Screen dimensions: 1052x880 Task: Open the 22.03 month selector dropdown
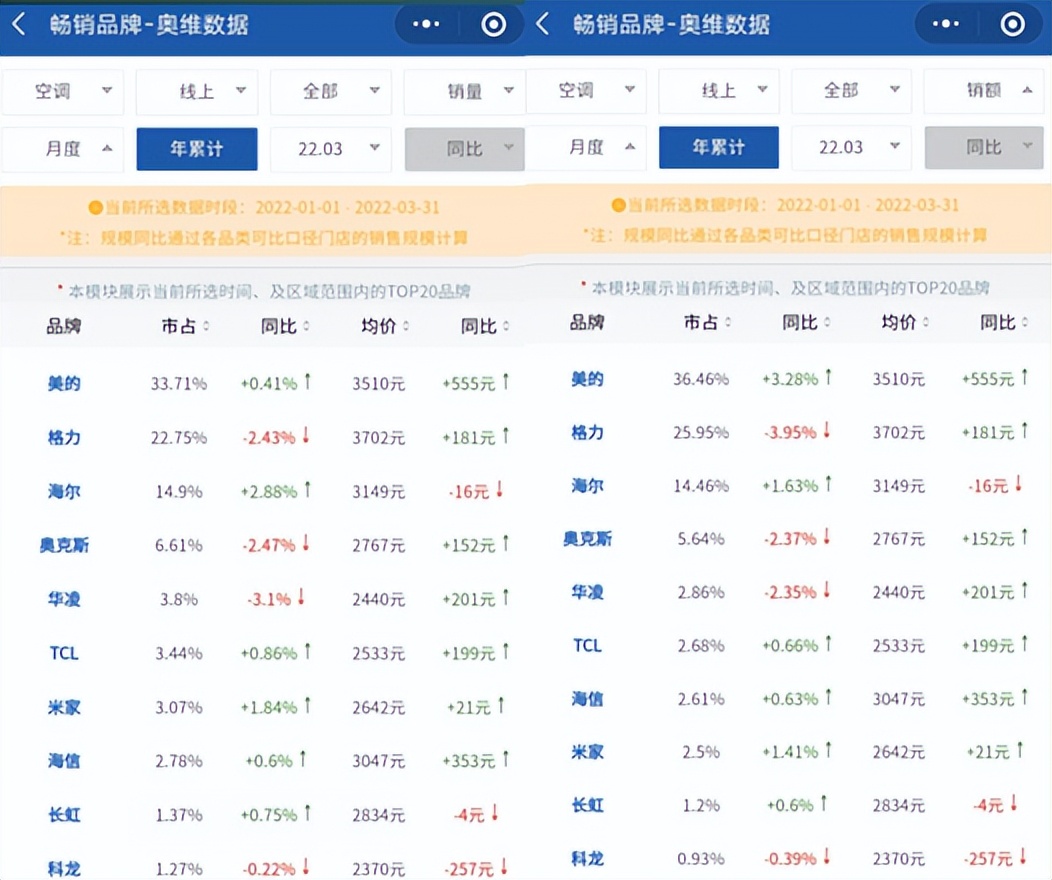coord(330,147)
